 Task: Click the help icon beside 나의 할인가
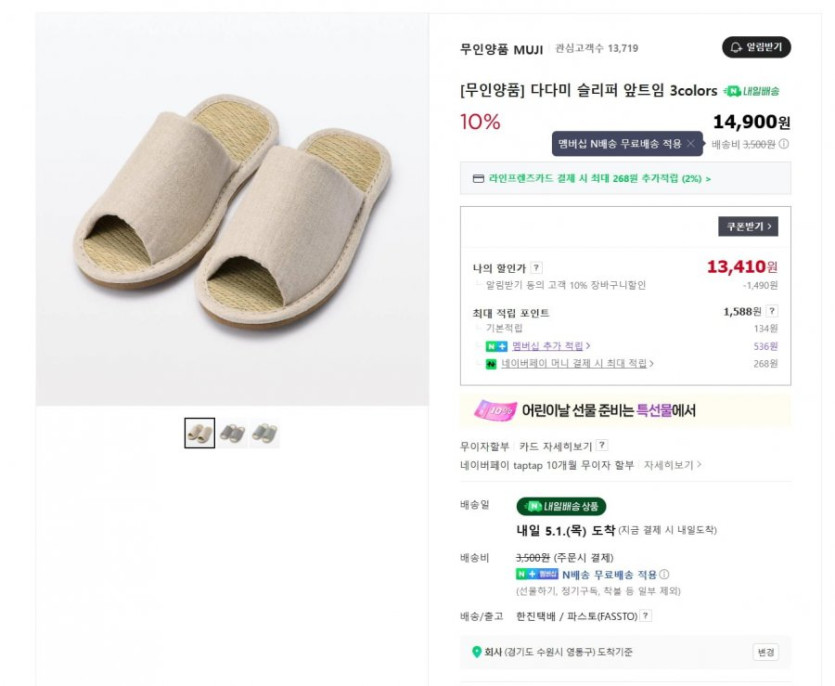coord(537,268)
